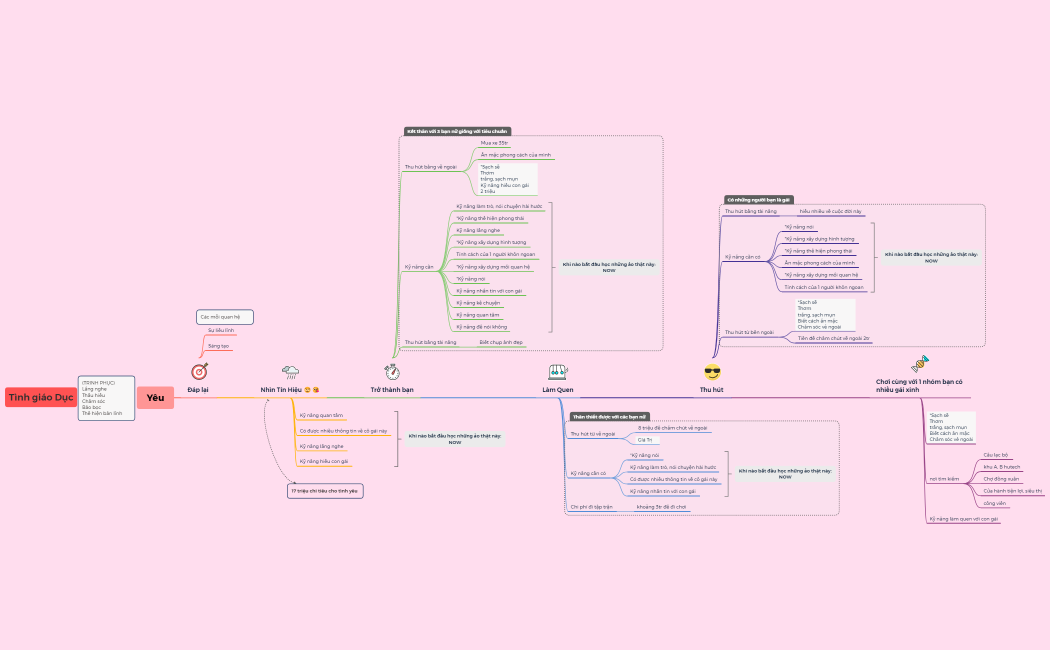Viewport: 1050px width, 650px height.
Task: Select the nơi tìm kiếm node
Action: click(944, 479)
